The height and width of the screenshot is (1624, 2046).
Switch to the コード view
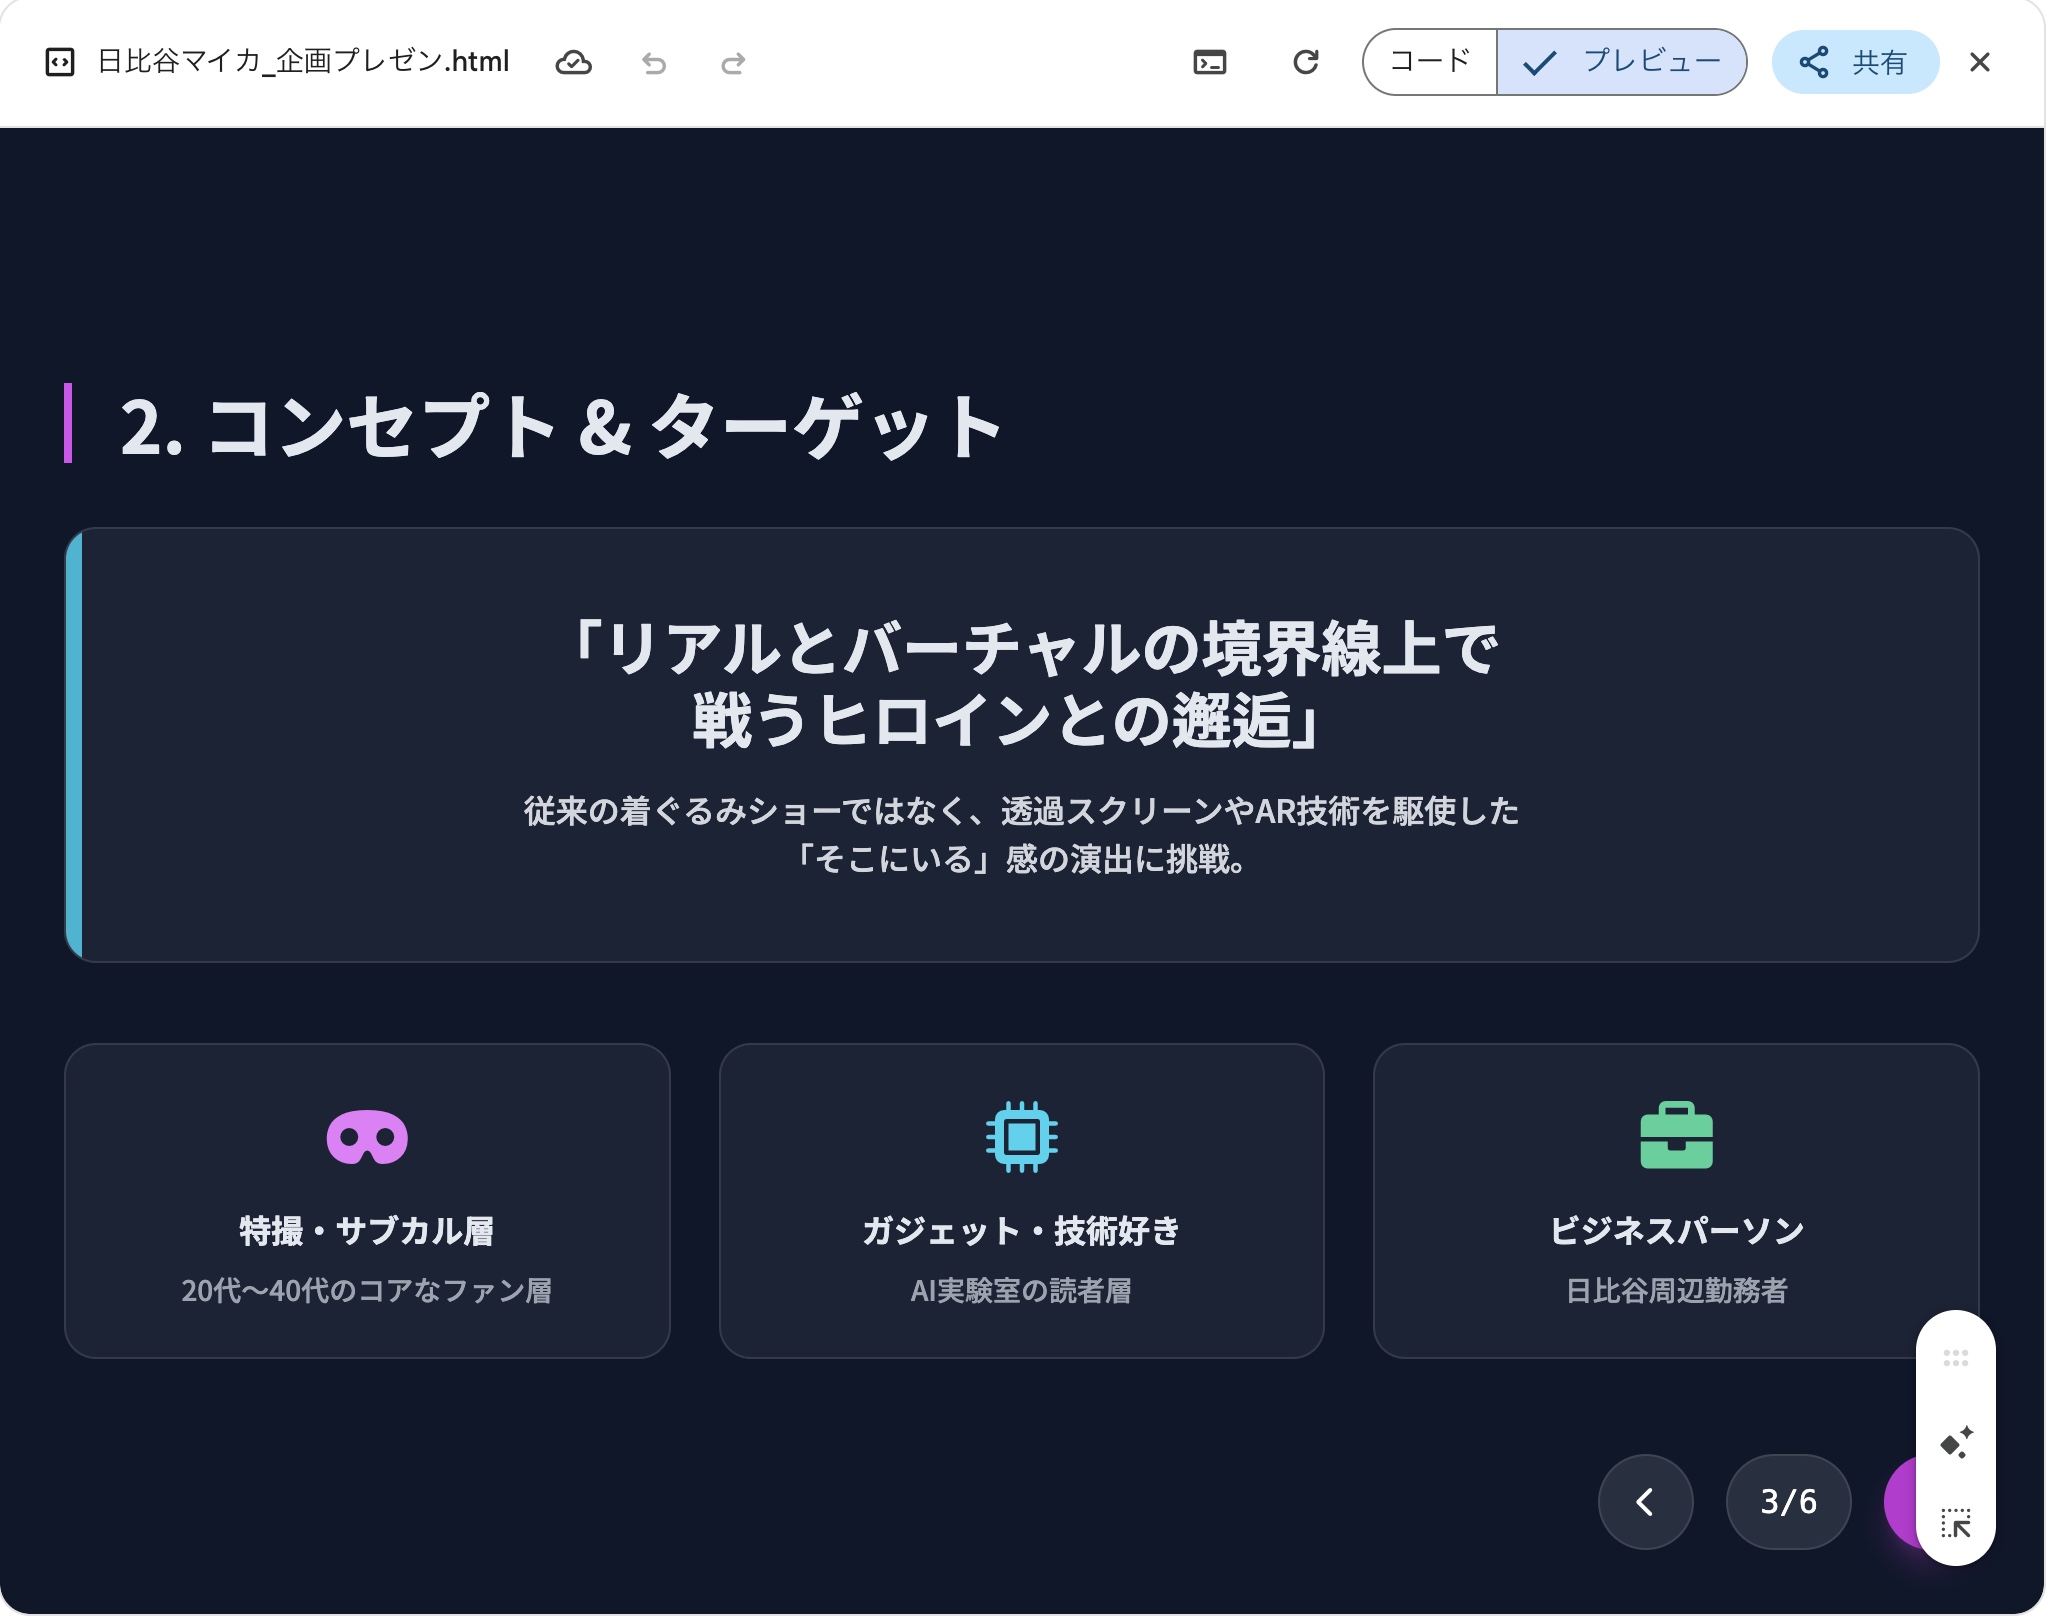[1430, 62]
